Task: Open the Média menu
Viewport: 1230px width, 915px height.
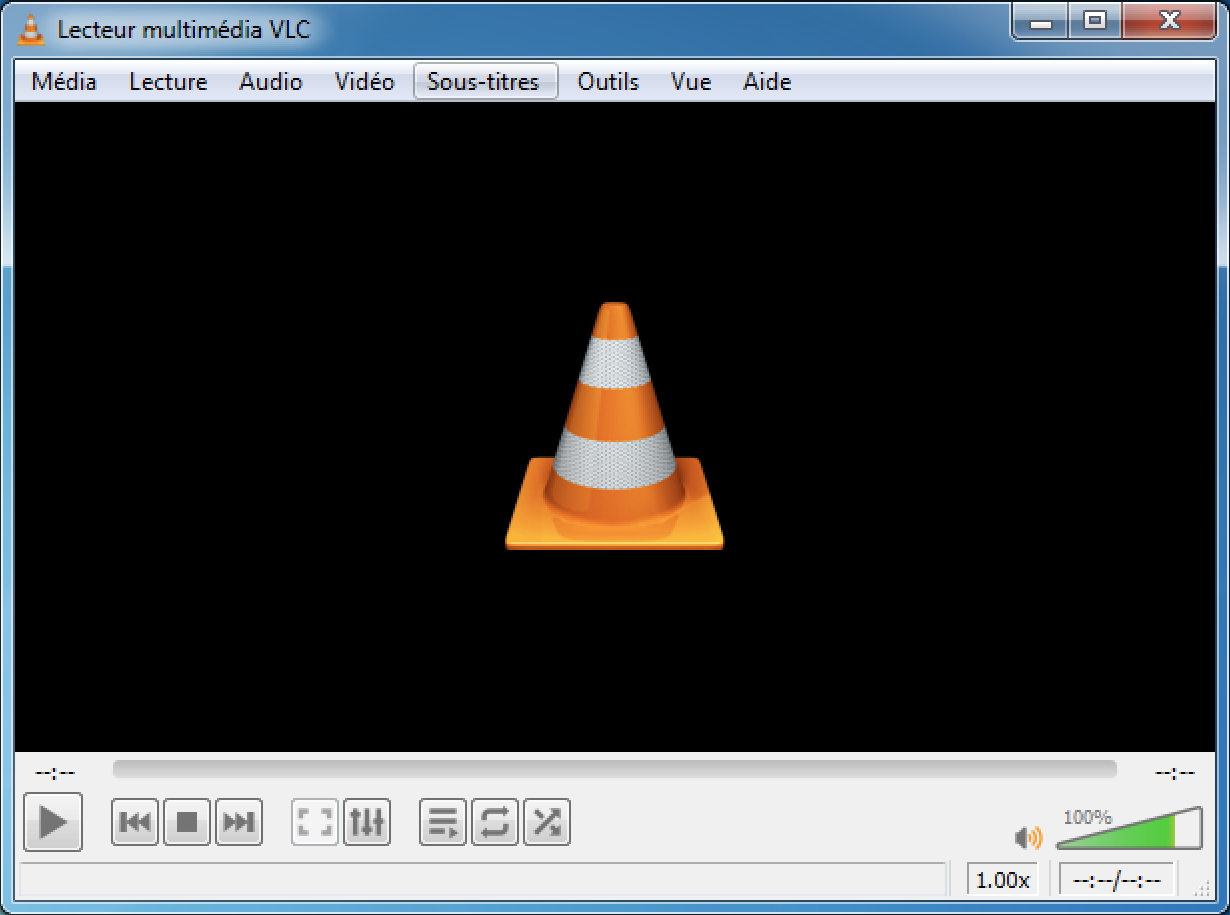Action: pyautogui.click(x=64, y=82)
